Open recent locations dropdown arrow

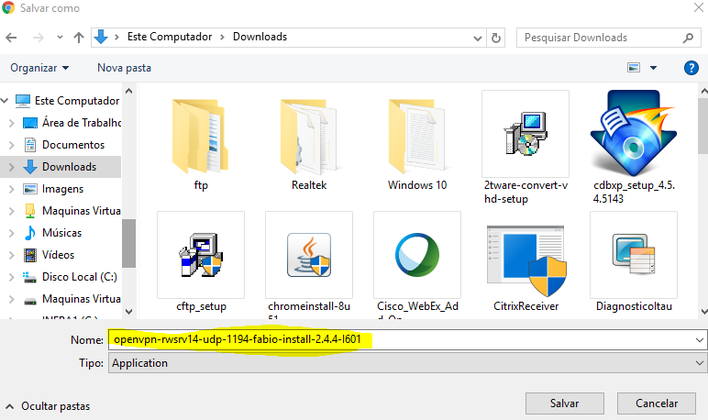coord(60,37)
